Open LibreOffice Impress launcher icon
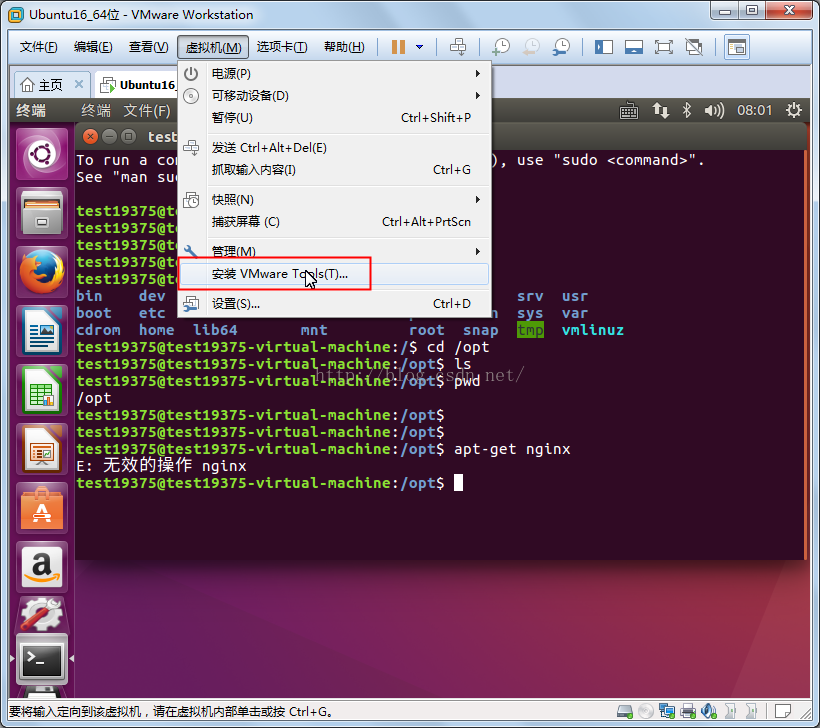Viewport: 820px width, 728px height. click(42, 449)
